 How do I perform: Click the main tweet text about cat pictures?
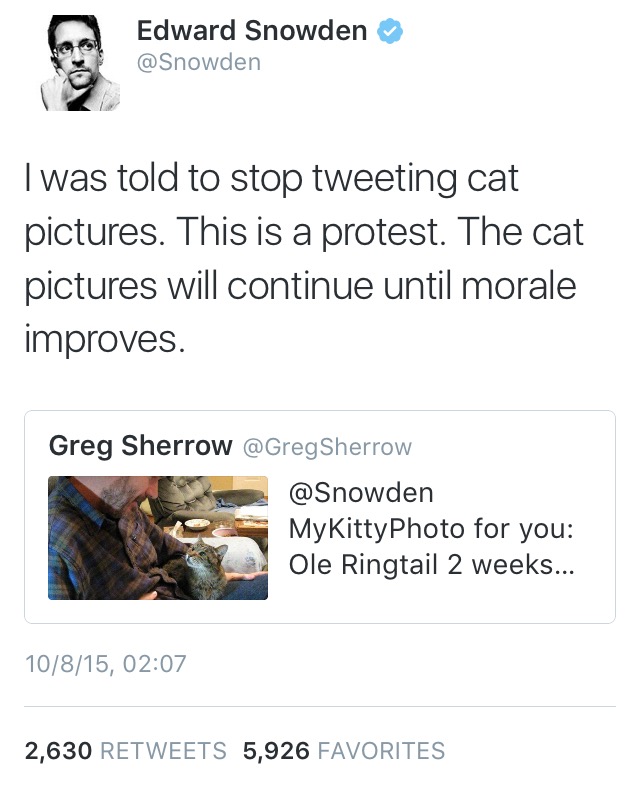click(x=303, y=260)
